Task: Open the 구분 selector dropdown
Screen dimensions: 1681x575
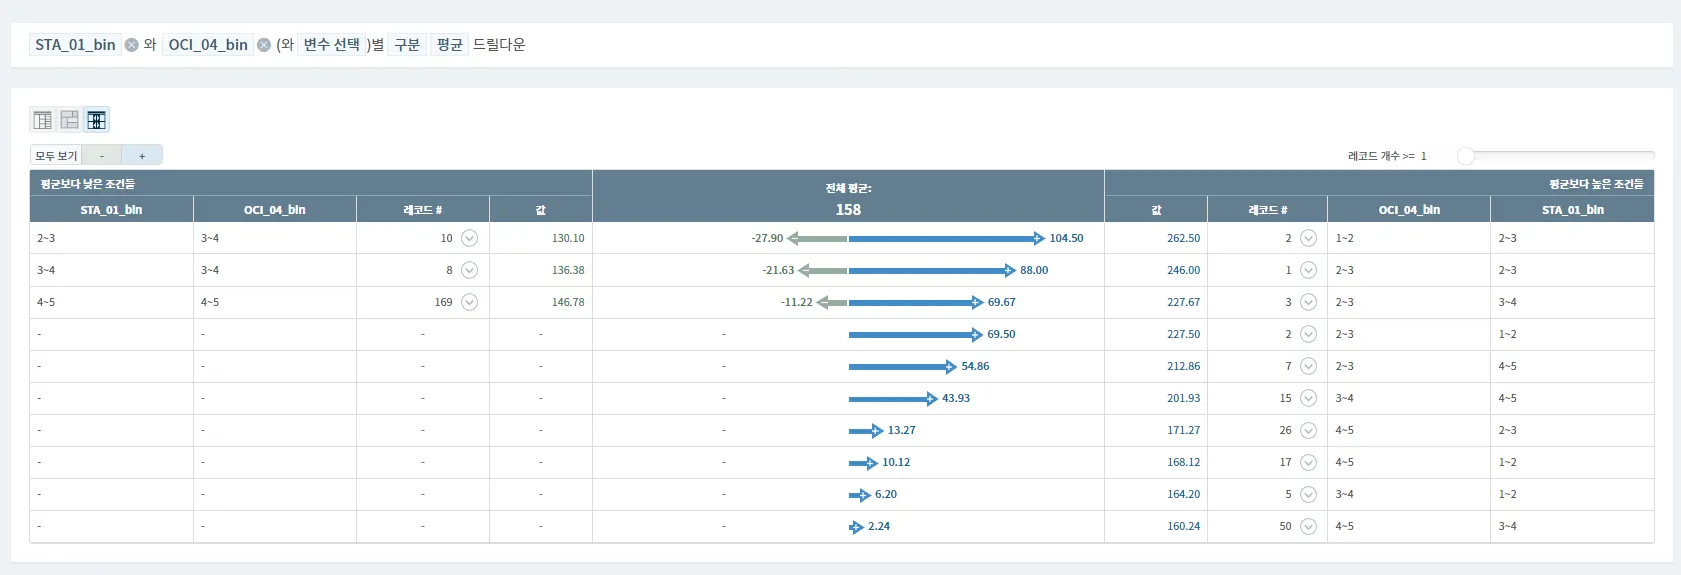Action: [x=407, y=45]
